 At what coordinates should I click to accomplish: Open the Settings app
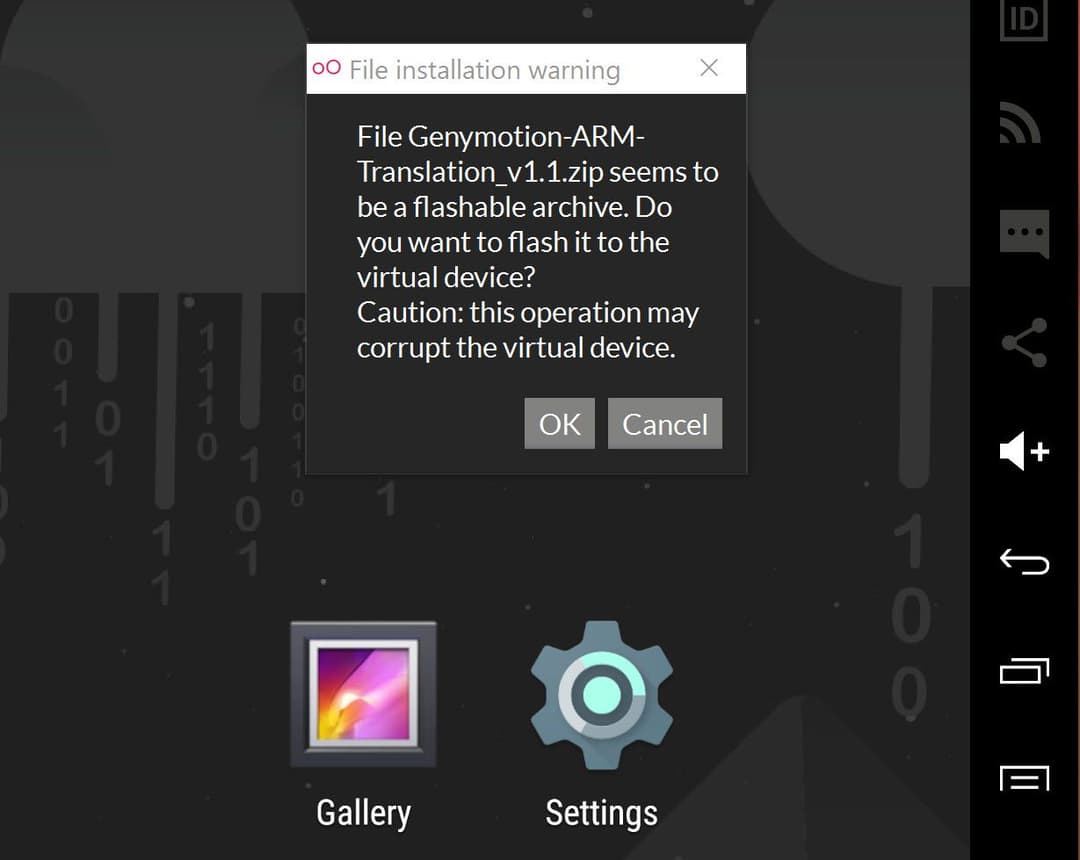point(601,693)
